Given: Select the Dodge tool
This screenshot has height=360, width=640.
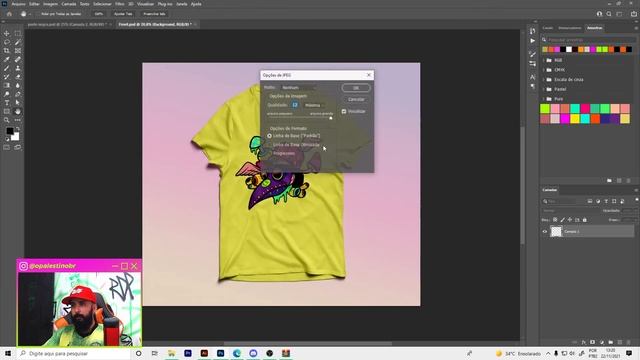Looking at the screenshot, I should pos(7,94).
